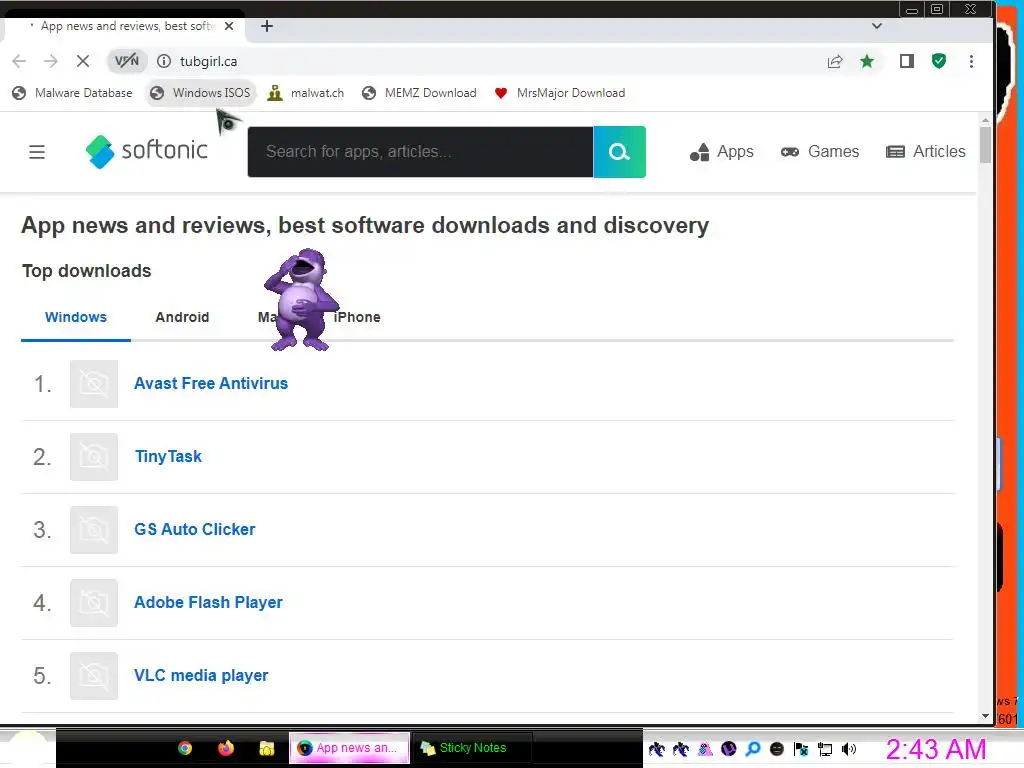
Task: Open VLC media player link
Action: point(201,675)
